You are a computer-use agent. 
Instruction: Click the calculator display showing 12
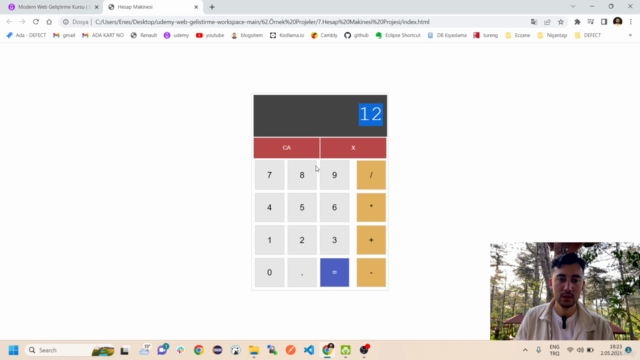coord(320,116)
